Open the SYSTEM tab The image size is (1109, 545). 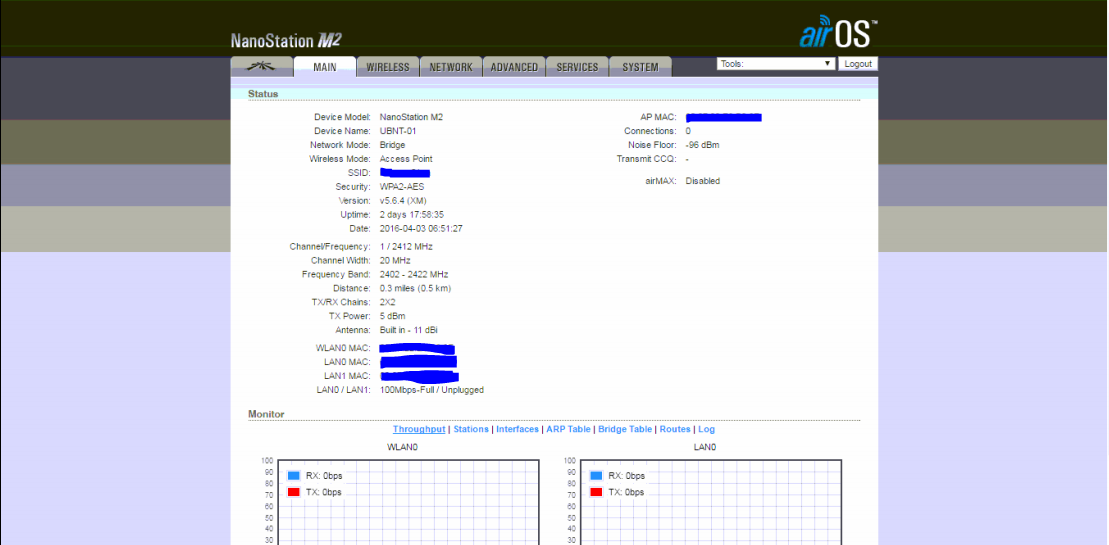[640, 67]
